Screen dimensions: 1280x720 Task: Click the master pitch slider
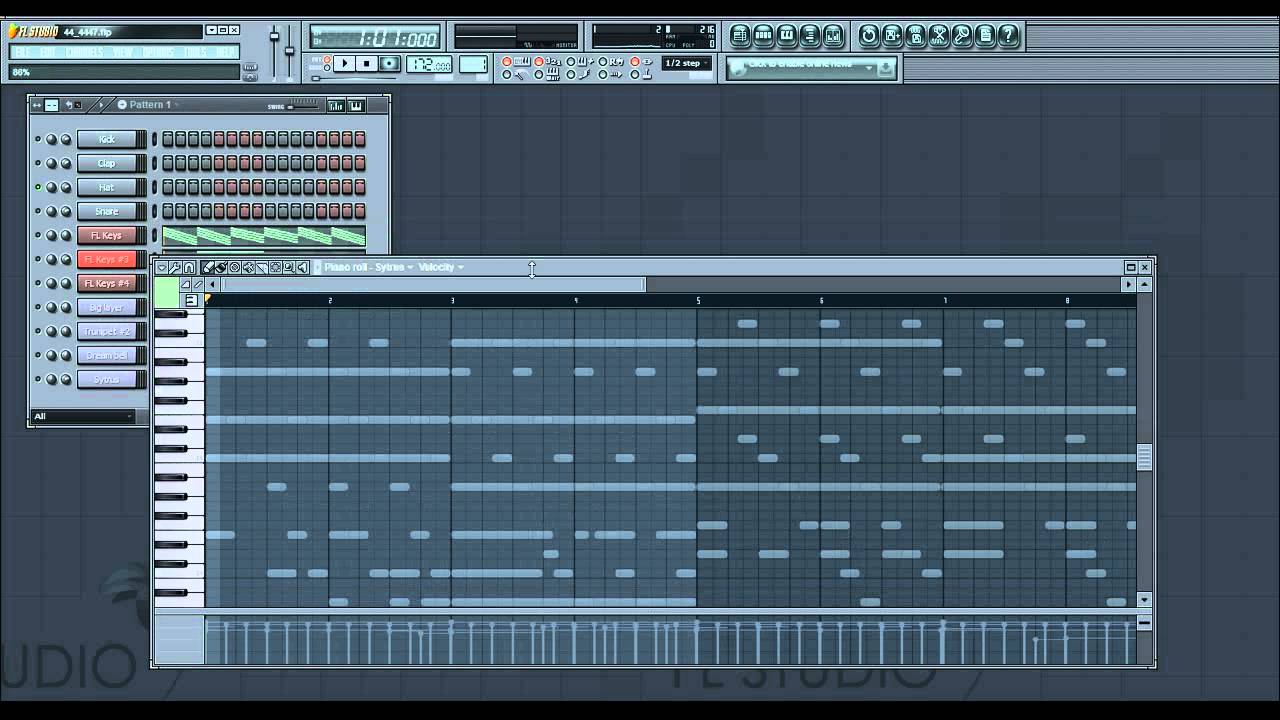(x=290, y=49)
